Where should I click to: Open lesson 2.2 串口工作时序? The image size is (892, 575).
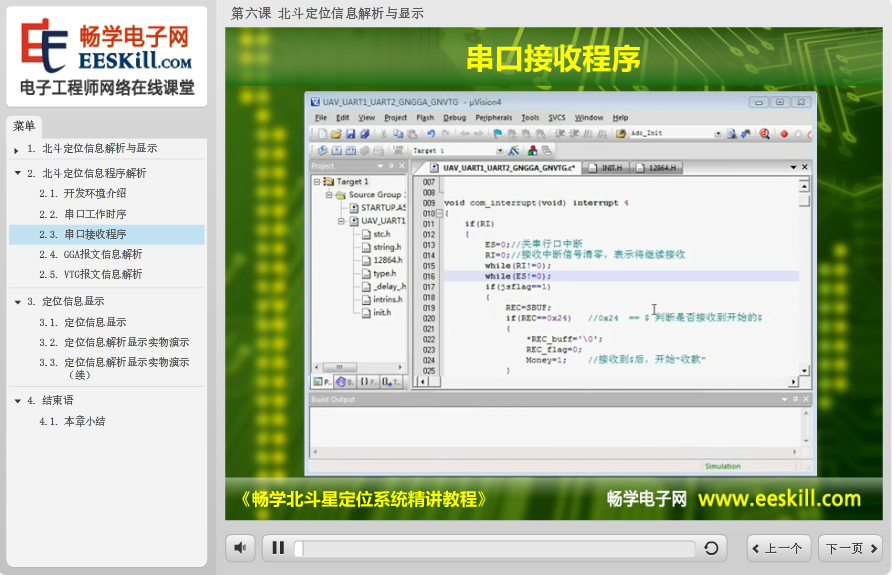coord(83,214)
